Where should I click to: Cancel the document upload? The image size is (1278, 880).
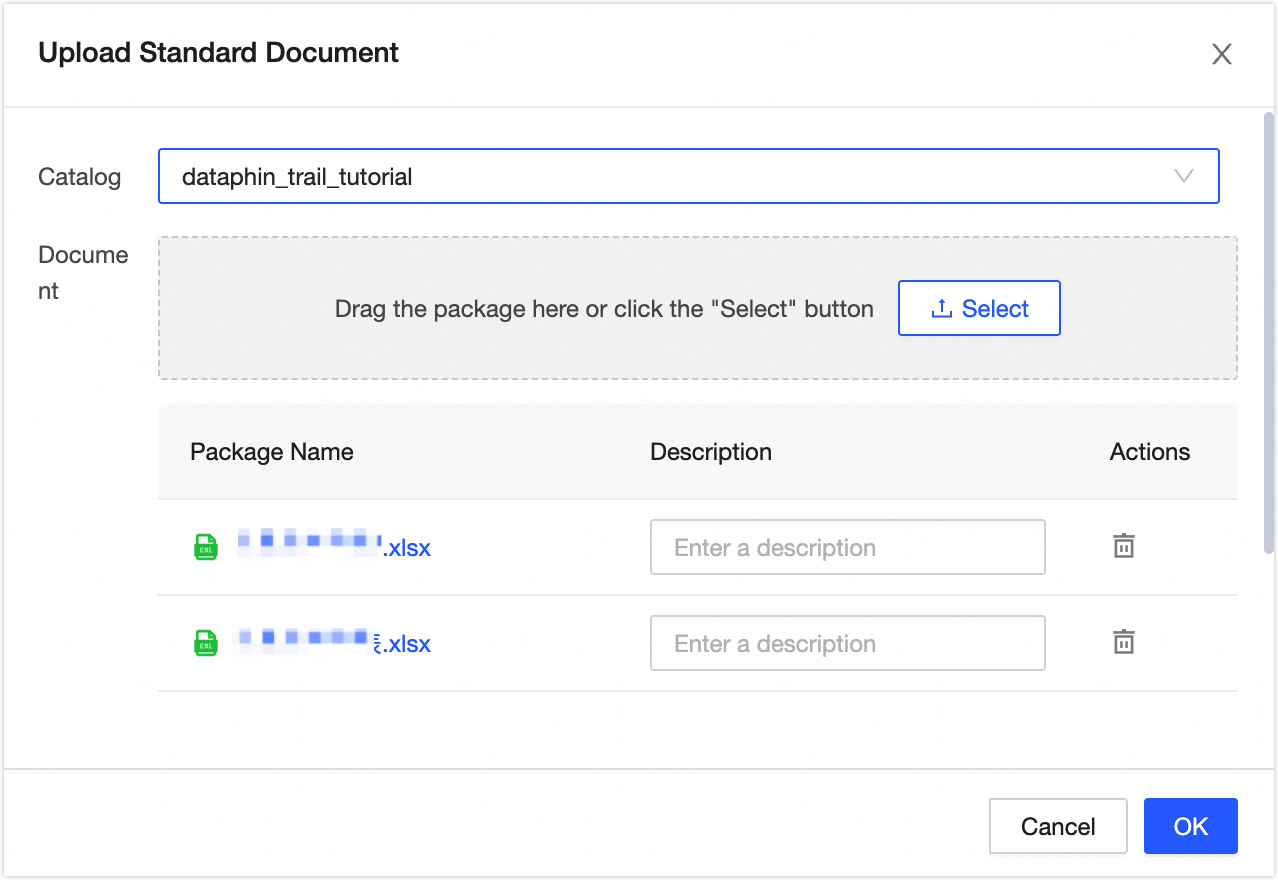[1057, 826]
